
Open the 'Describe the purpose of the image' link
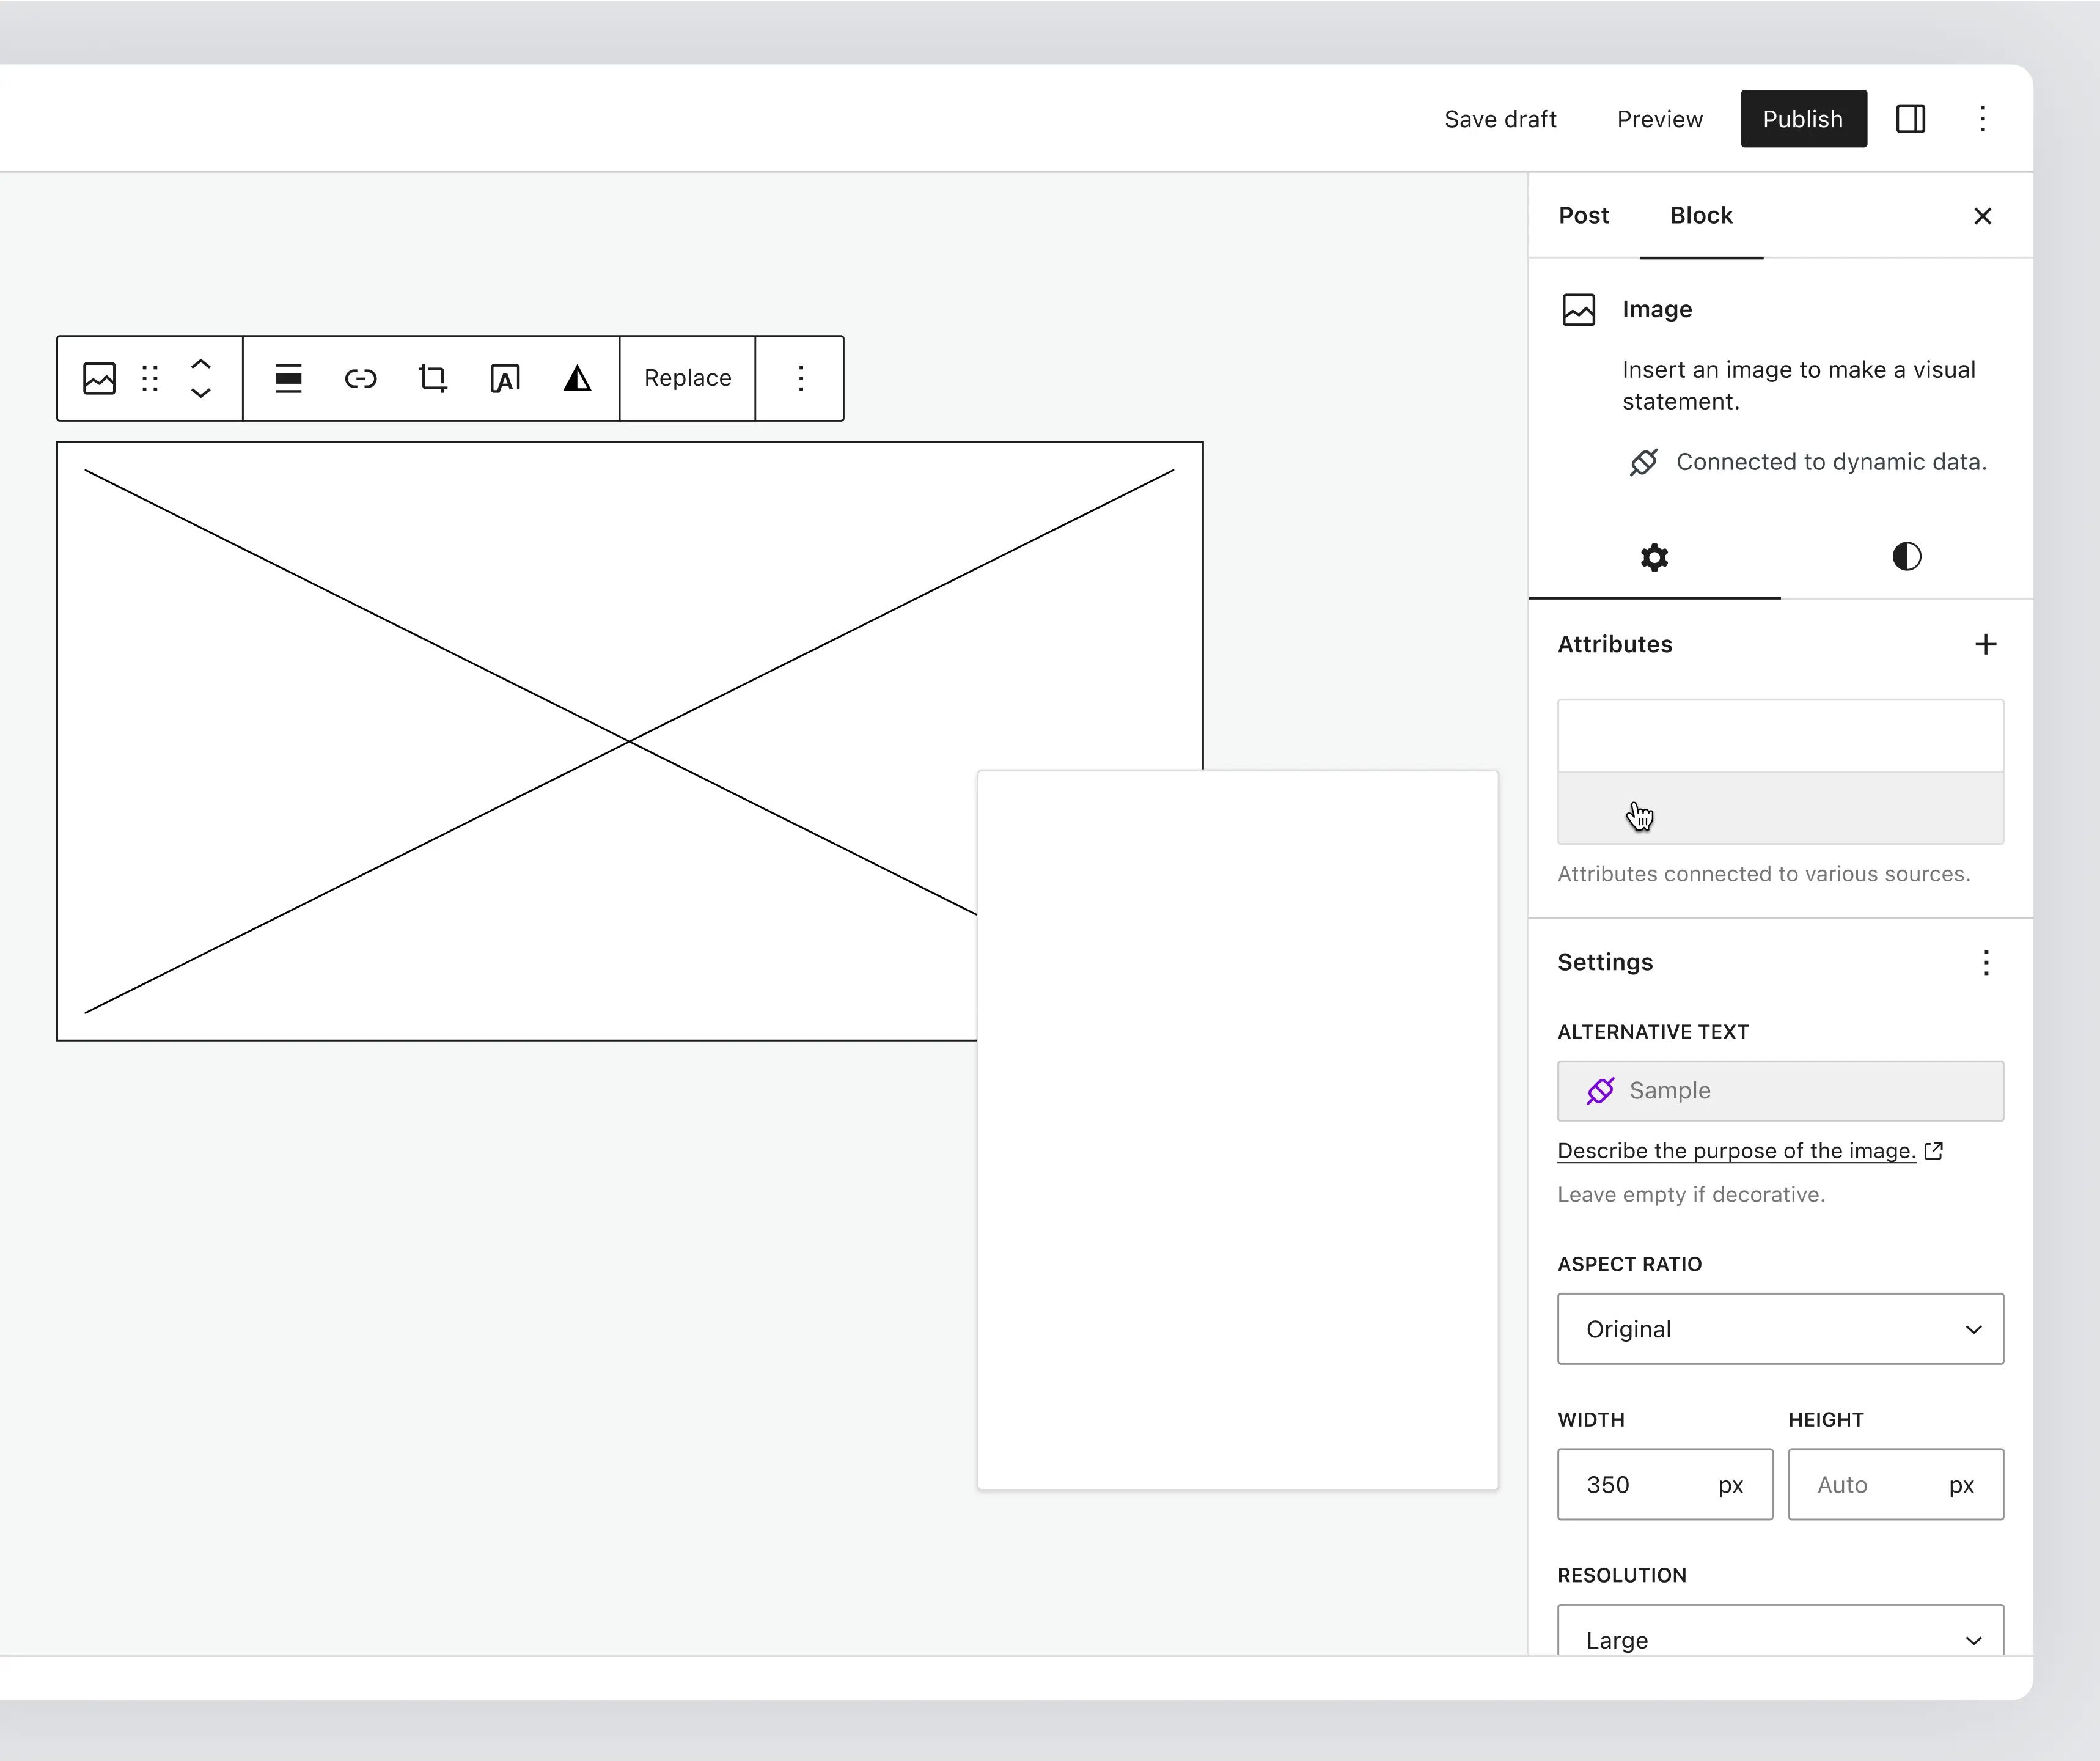click(x=1736, y=1151)
